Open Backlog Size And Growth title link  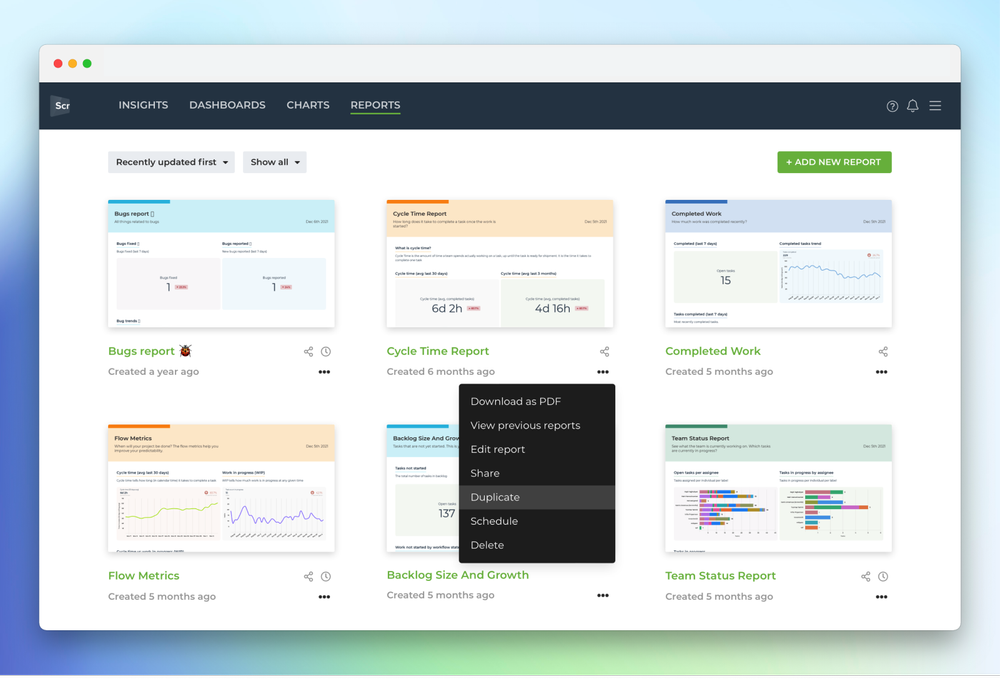tap(458, 575)
